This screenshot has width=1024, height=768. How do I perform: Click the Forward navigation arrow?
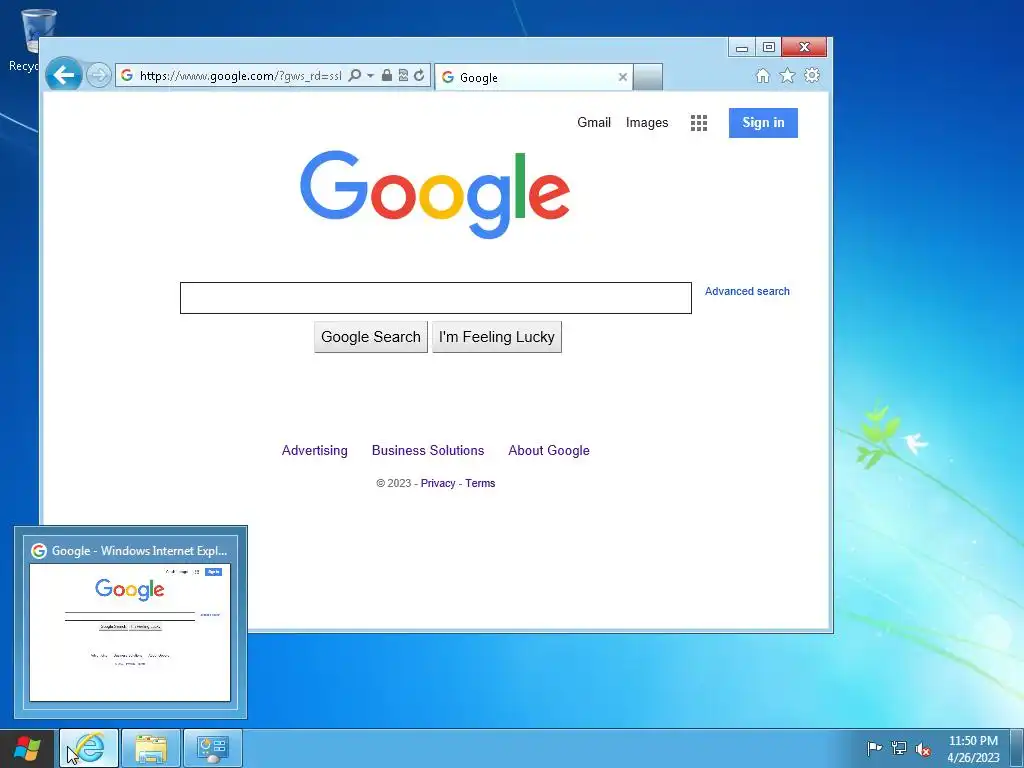pyautogui.click(x=99, y=75)
